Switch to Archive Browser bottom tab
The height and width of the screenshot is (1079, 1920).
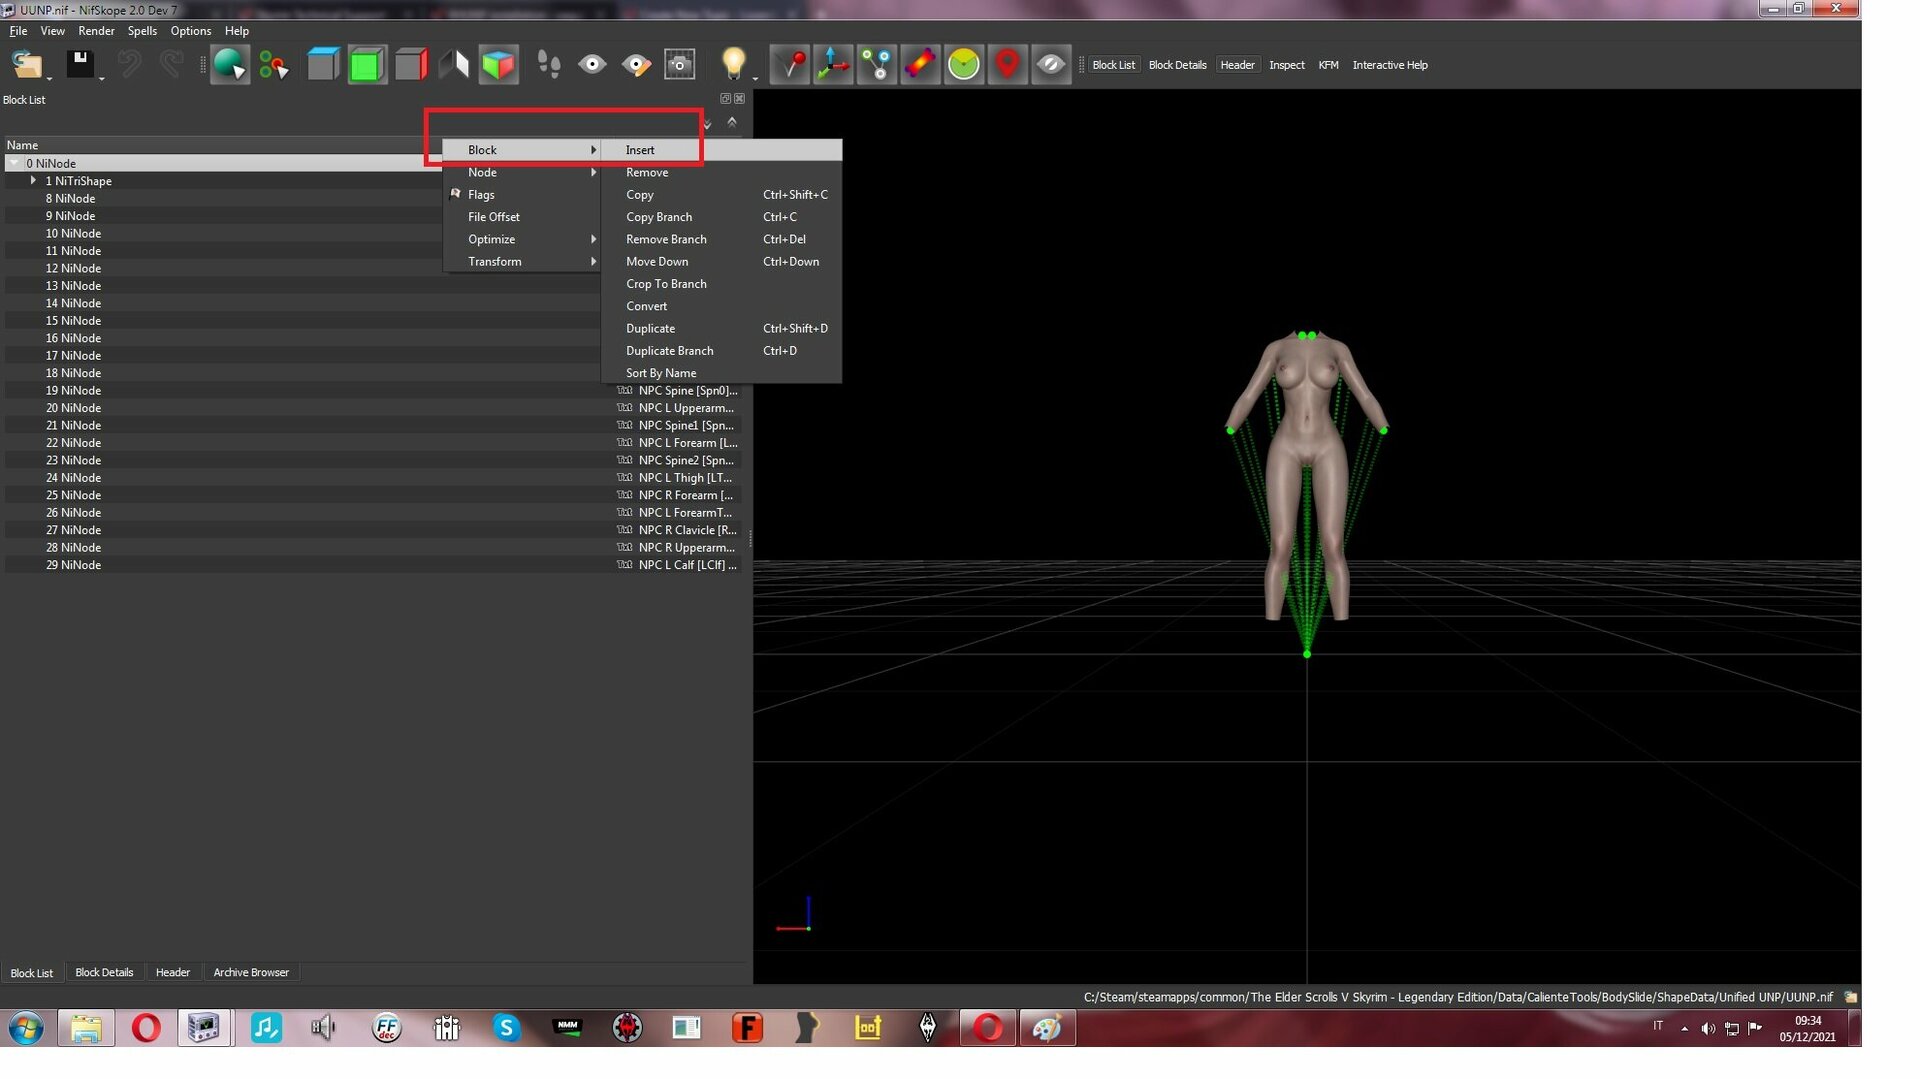click(x=250, y=972)
